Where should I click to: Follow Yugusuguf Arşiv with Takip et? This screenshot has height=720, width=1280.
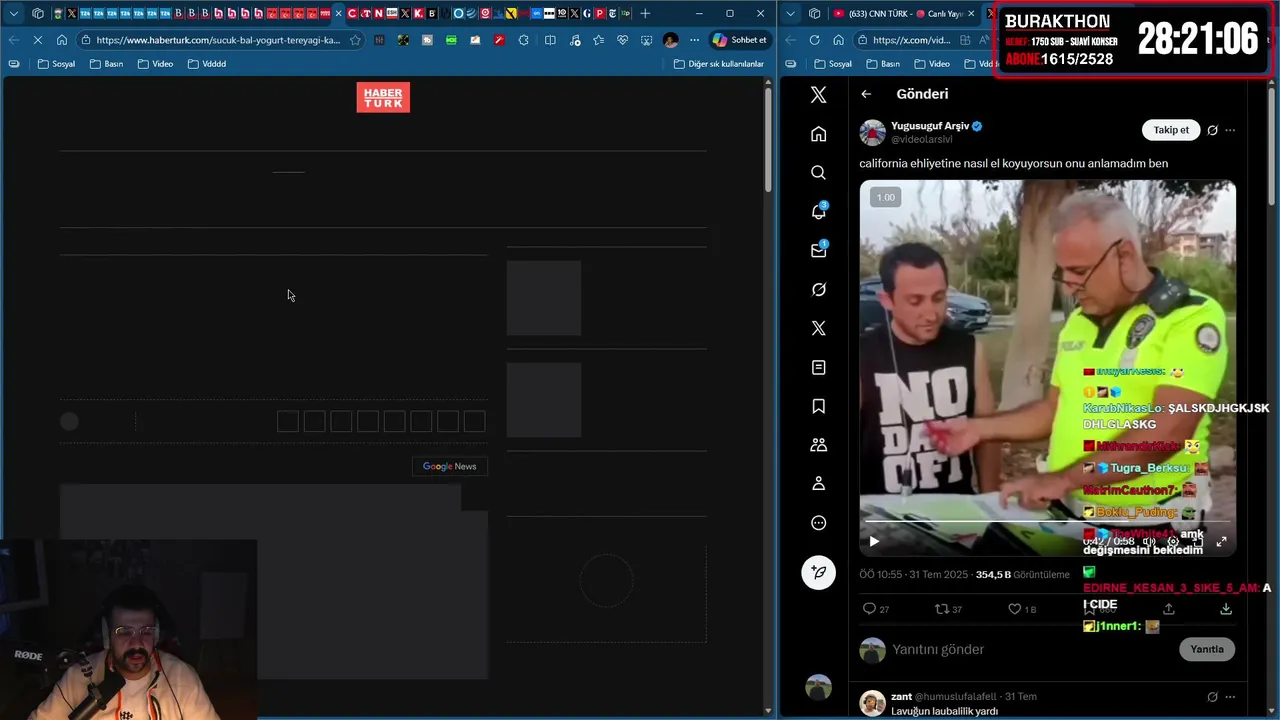click(1171, 130)
